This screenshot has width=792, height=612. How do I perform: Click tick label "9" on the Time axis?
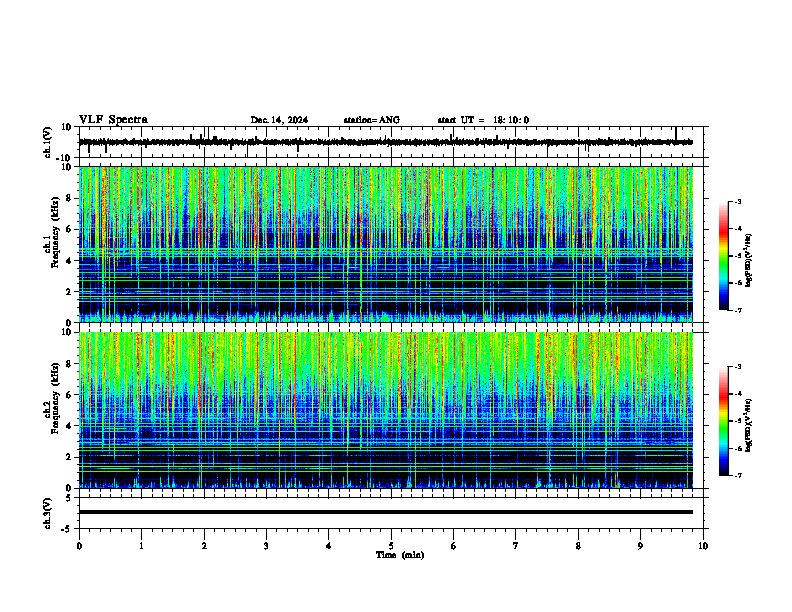point(640,546)
